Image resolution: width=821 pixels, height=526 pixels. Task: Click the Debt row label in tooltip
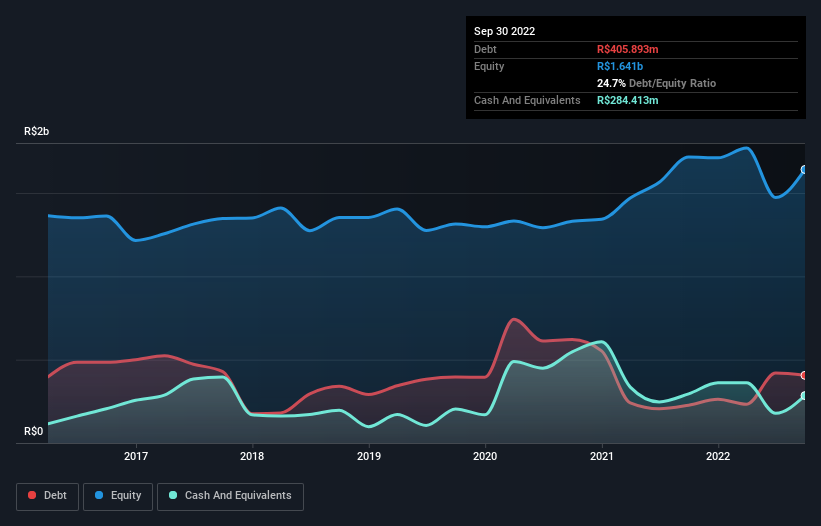click(485, 49)
